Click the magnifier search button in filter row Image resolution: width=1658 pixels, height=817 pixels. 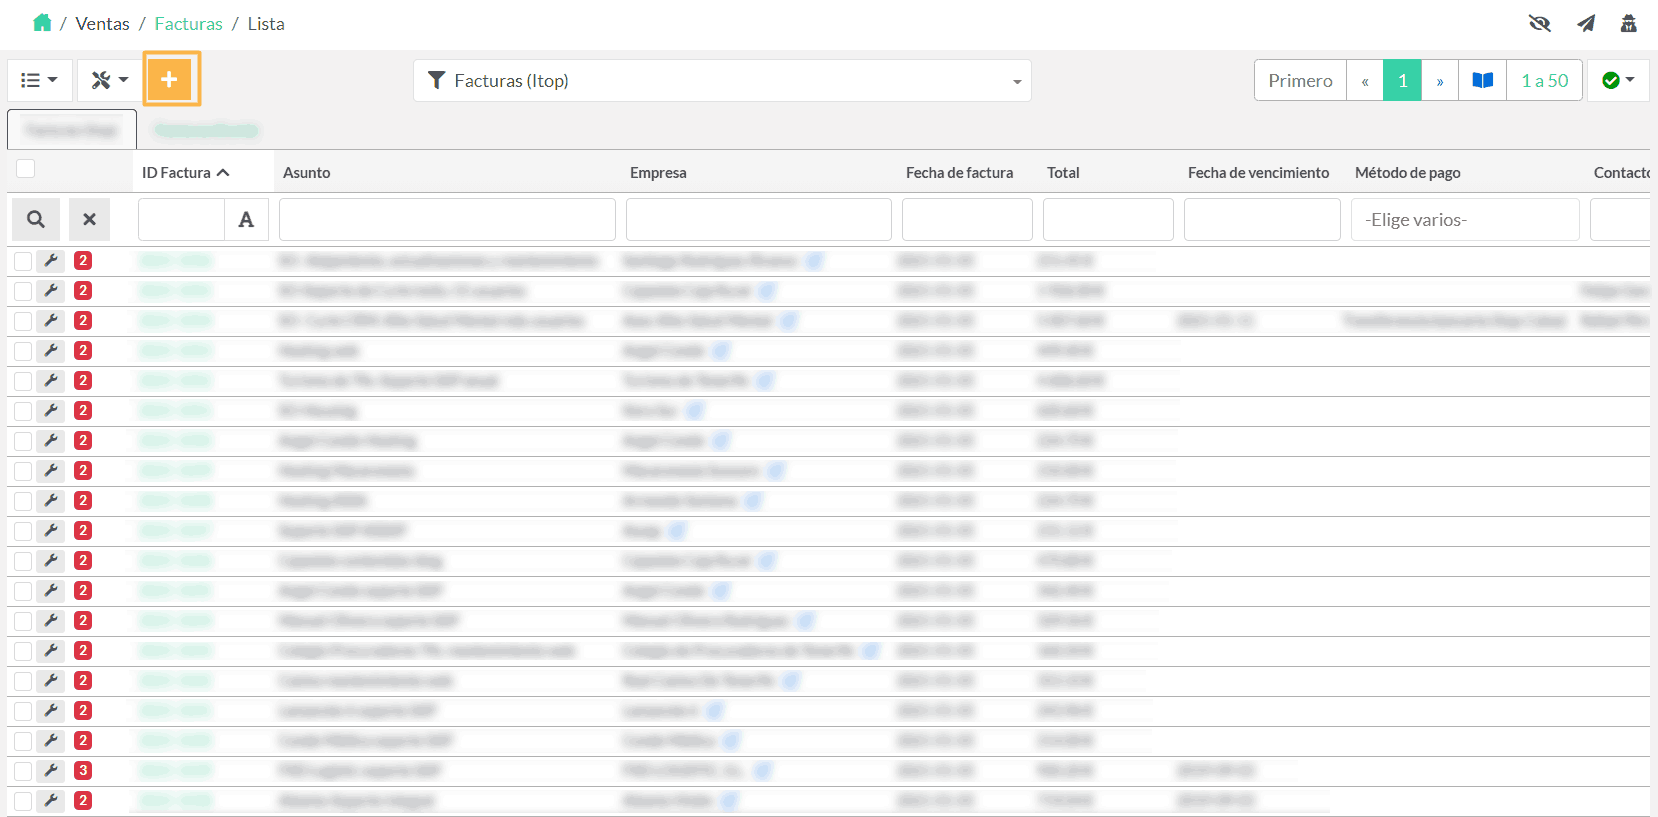(x=36, y=219)
